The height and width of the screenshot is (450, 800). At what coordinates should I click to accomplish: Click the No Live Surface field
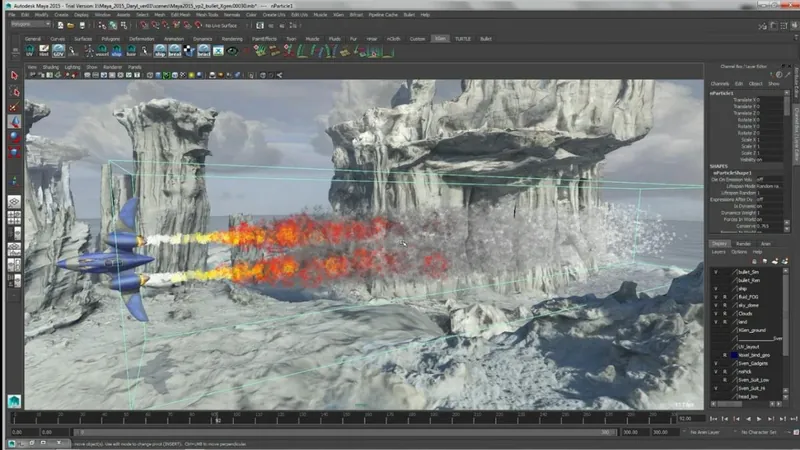tap(220, 26)
